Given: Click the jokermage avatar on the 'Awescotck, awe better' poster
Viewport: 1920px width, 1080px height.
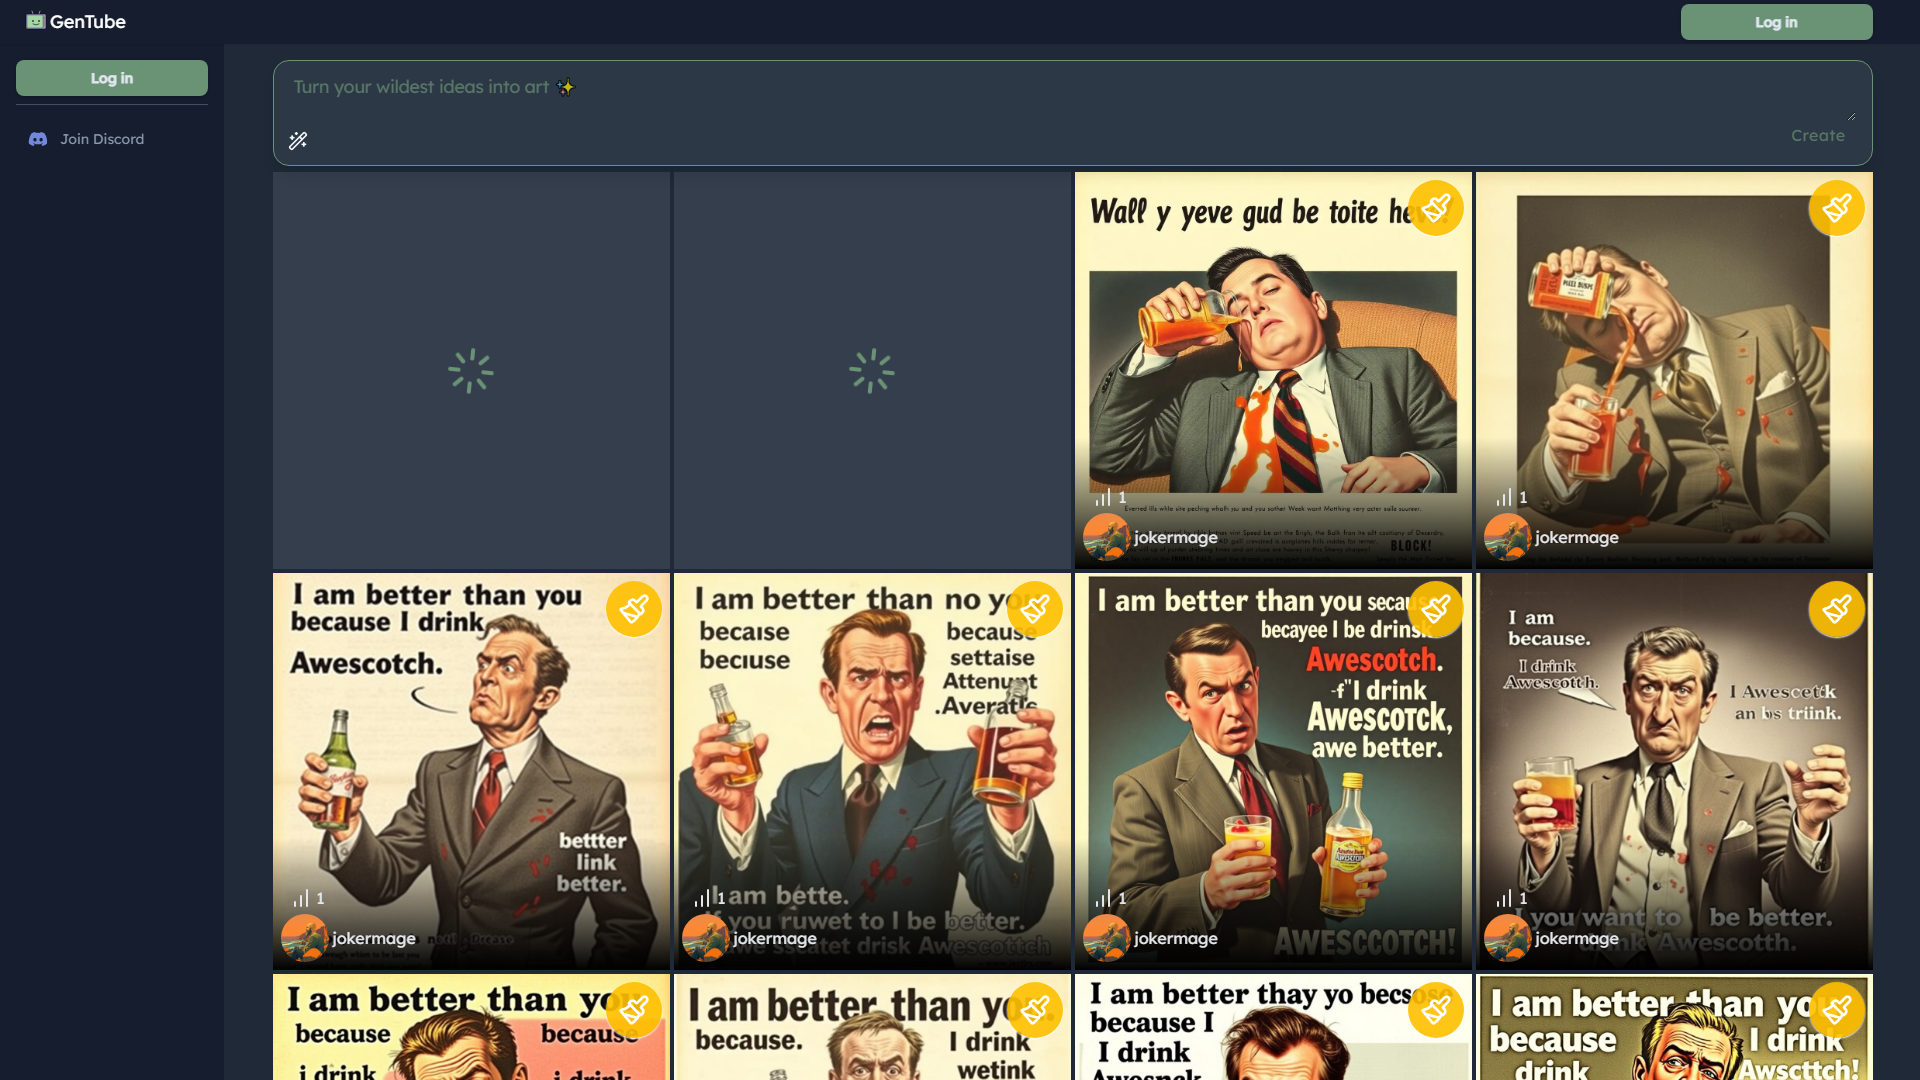Looking at the screenshot, I should [1107, 938].
